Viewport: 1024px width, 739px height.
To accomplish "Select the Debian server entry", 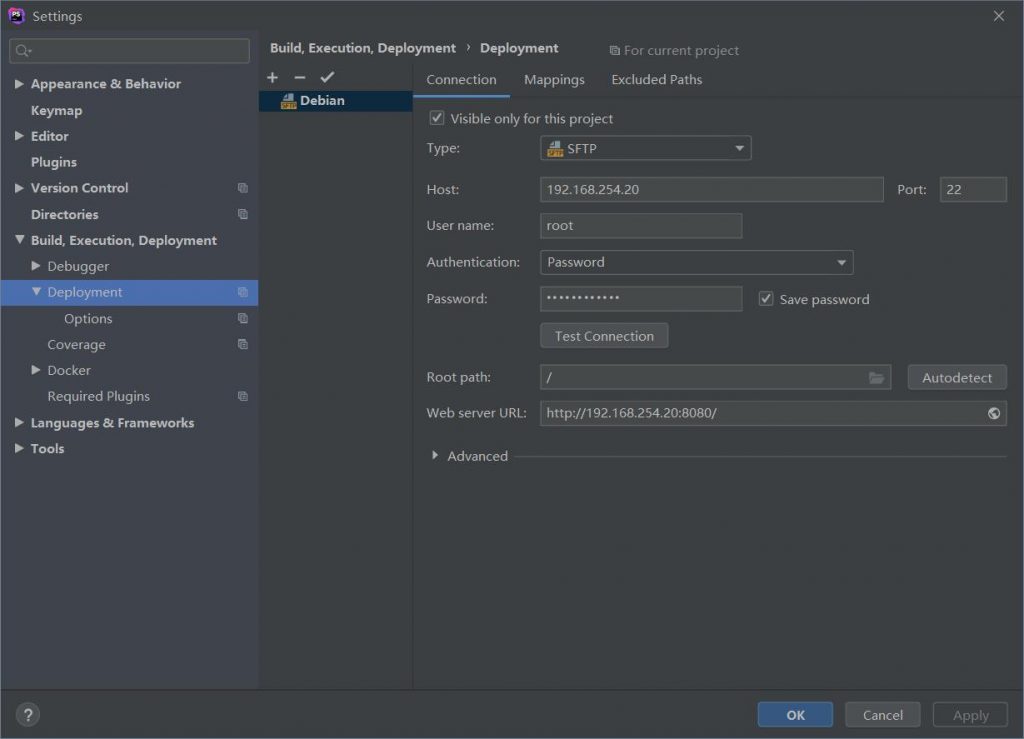I will 336,101.
